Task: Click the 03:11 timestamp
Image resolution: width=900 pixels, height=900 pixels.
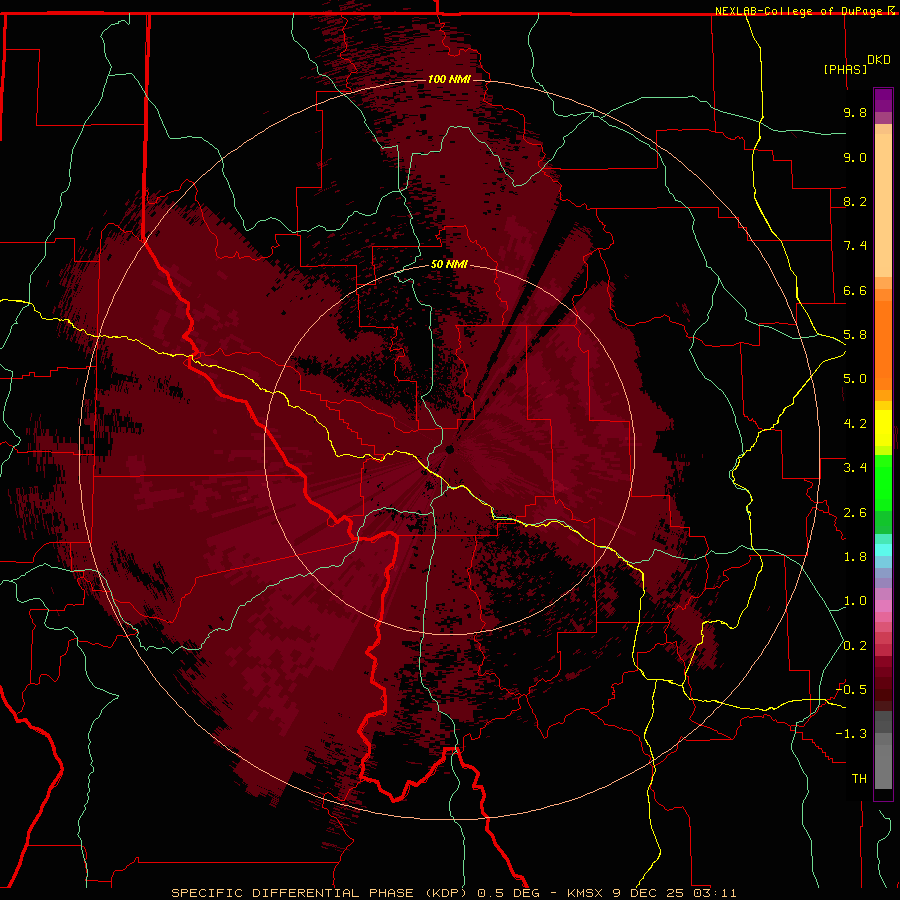Action: [x=715, y=893]
